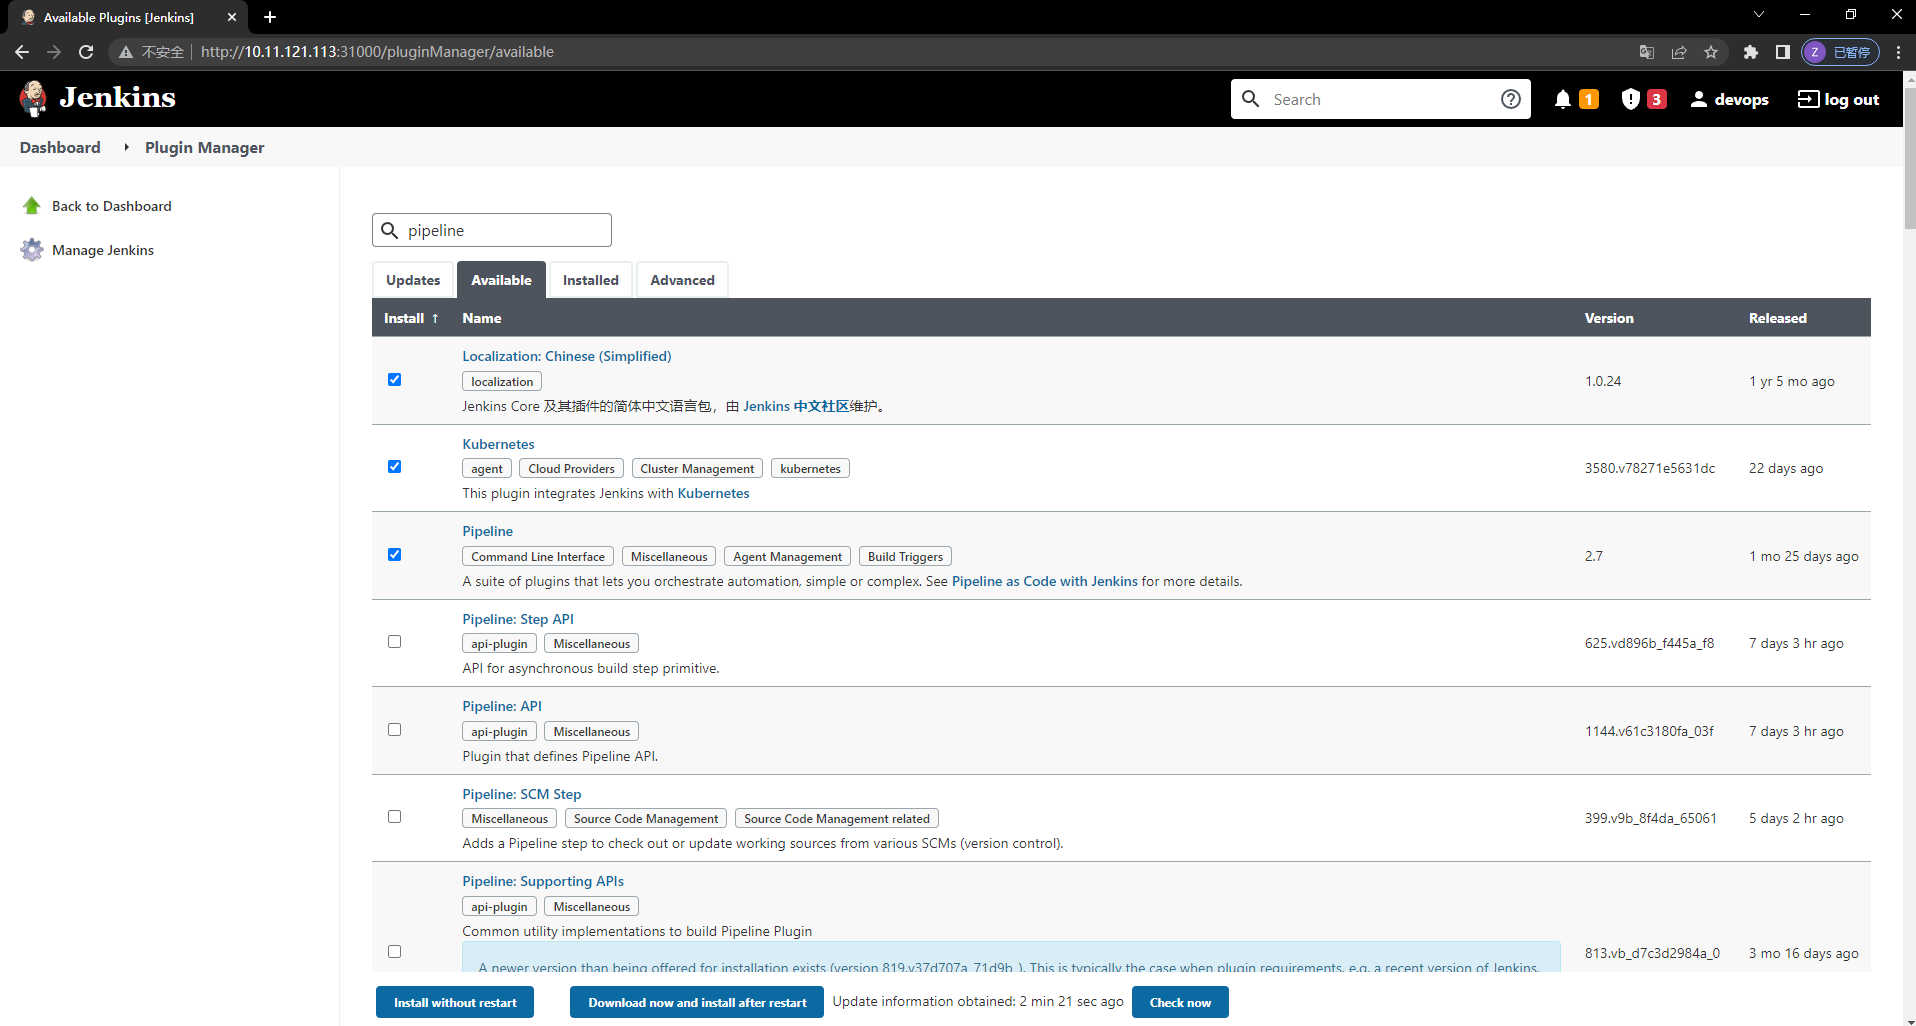Open a new browser tab with plus icon
Viewport: 1916px width, 1026px height.
coord(270,17)
